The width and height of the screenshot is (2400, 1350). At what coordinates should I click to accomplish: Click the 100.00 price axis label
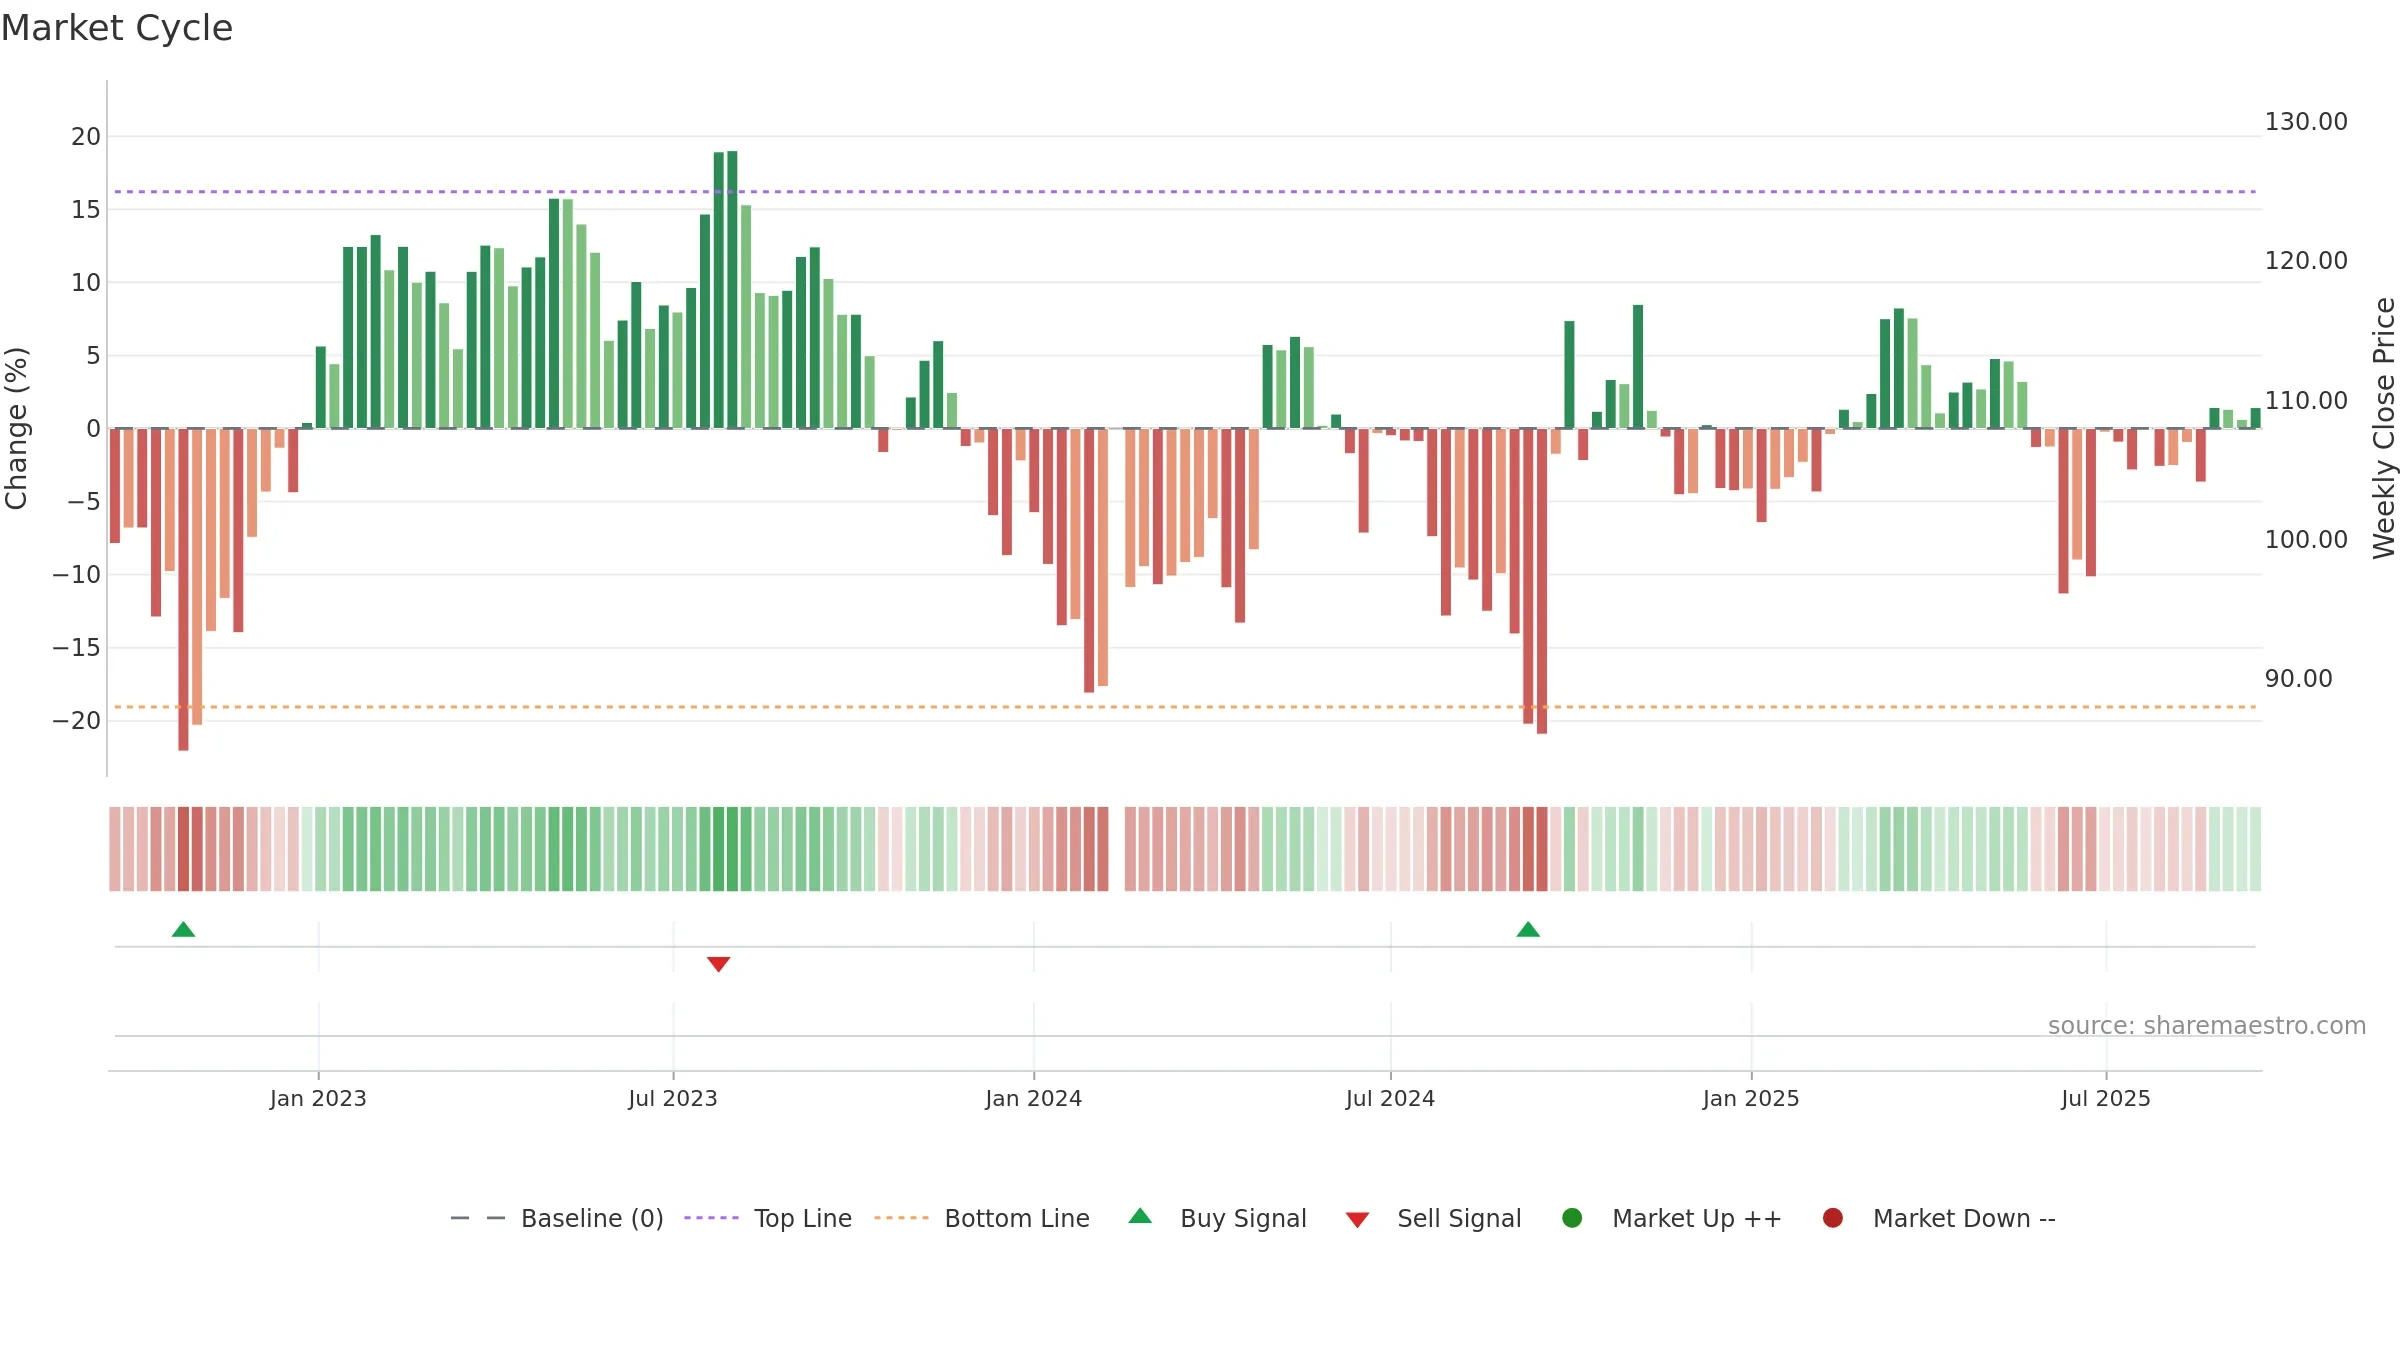click(2306, 540)
